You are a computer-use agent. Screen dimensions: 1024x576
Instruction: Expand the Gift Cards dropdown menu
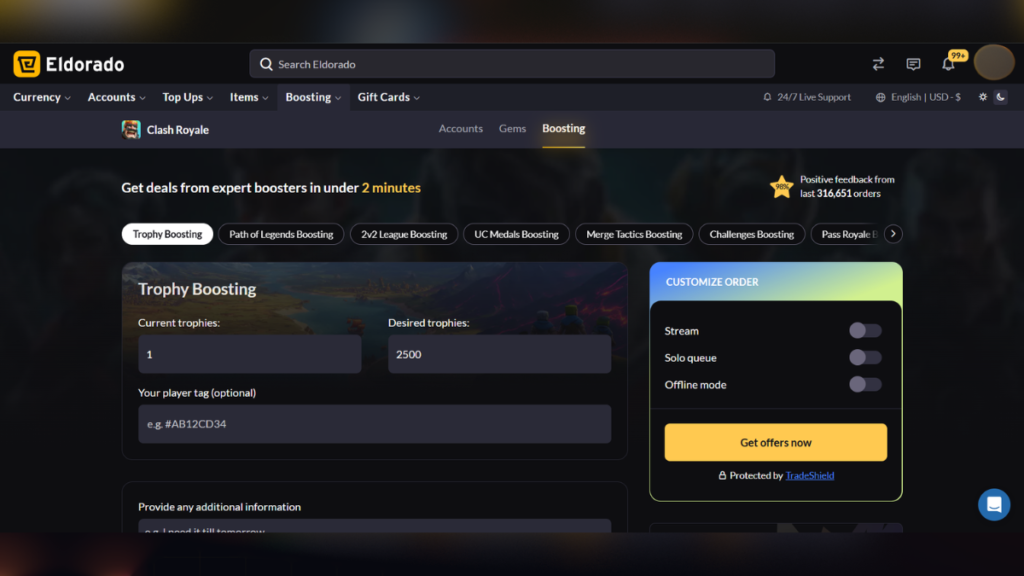click(x=389, y=97)
